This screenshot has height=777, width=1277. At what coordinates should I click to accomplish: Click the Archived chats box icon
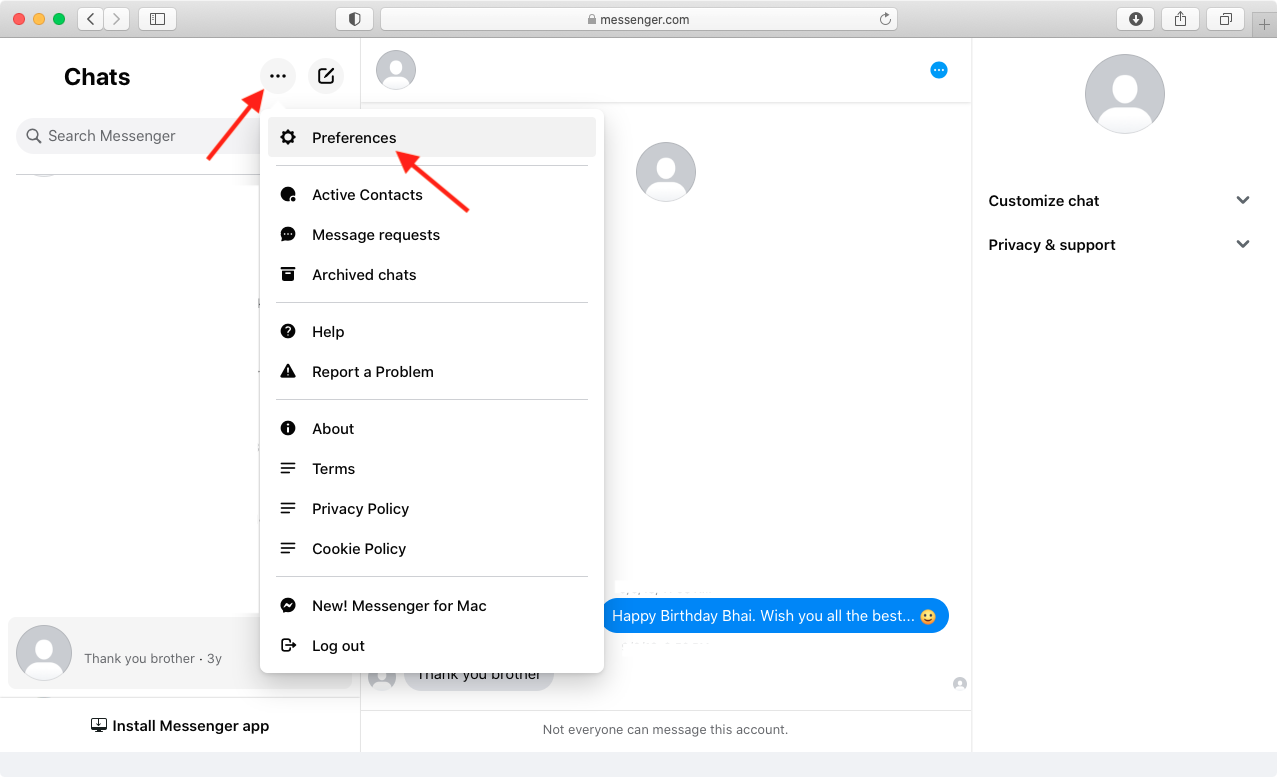pyautogui.click(x=288, y=274)
